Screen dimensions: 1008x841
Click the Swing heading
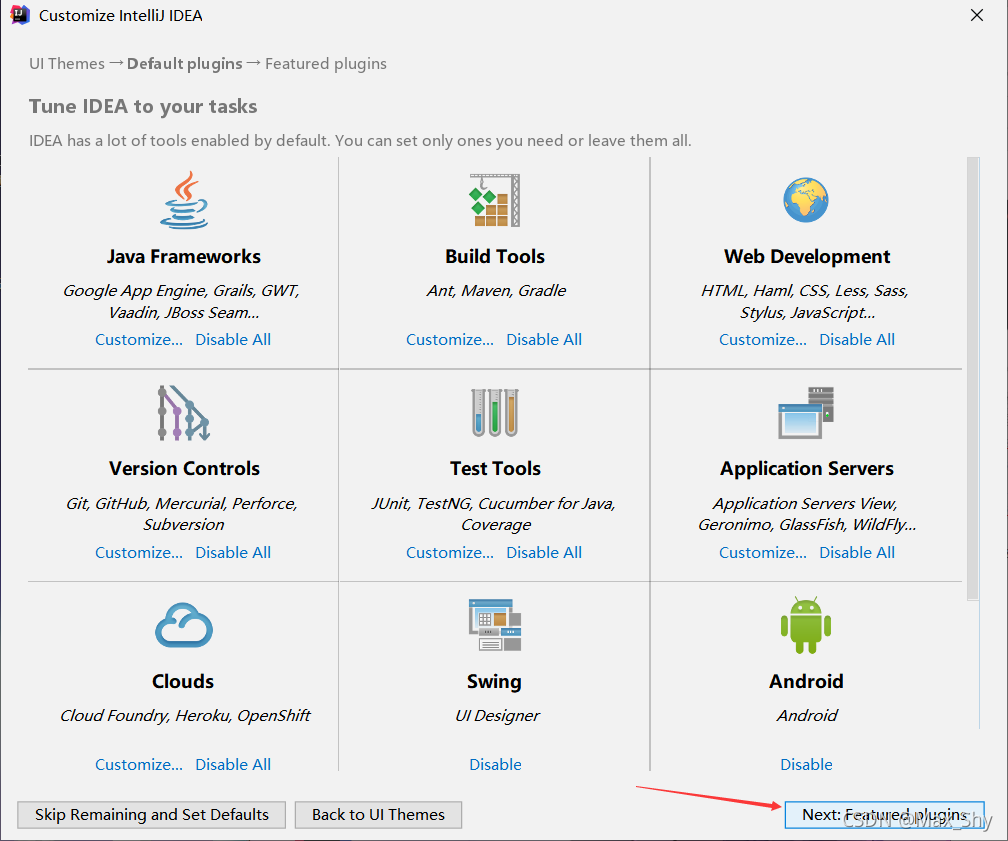point(494,682)
